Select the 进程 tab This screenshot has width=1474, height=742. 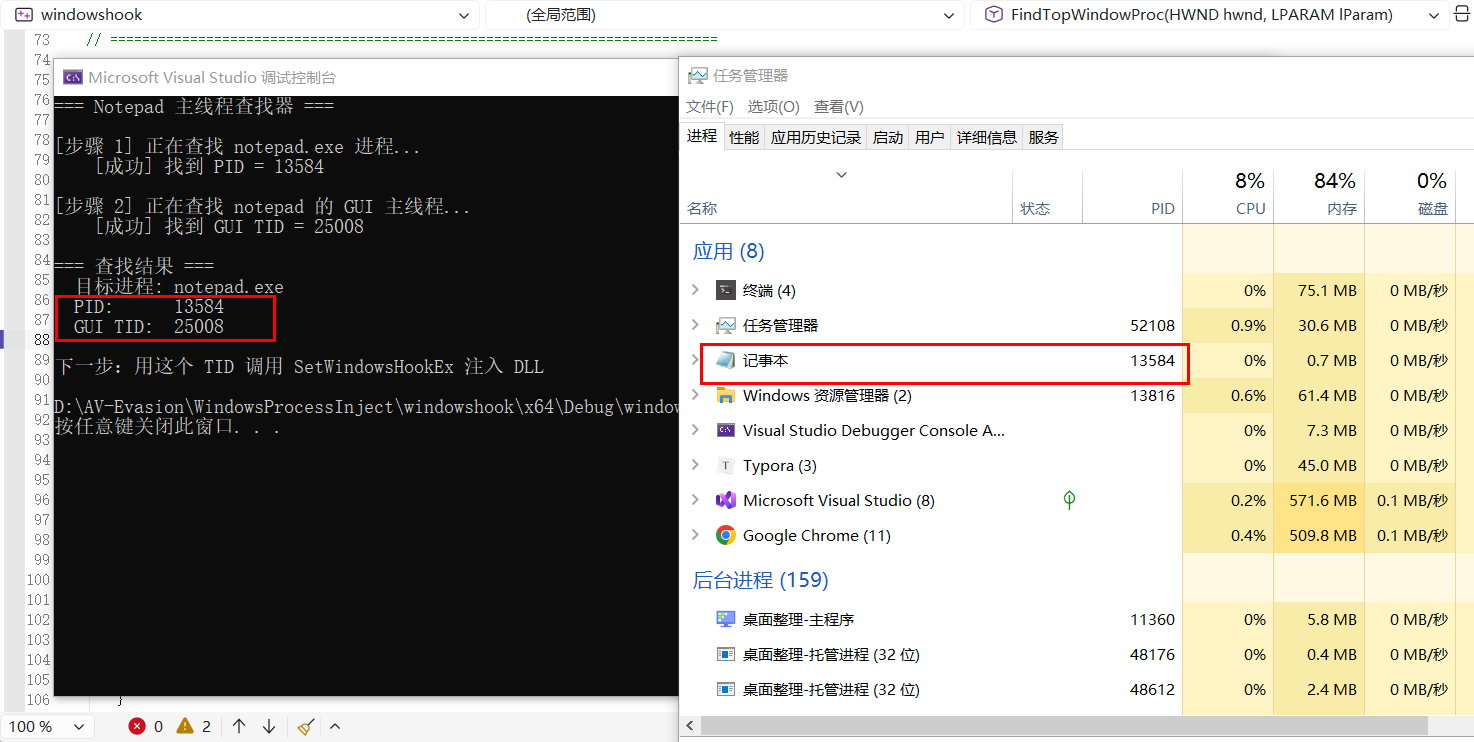(x=702, y=136)
